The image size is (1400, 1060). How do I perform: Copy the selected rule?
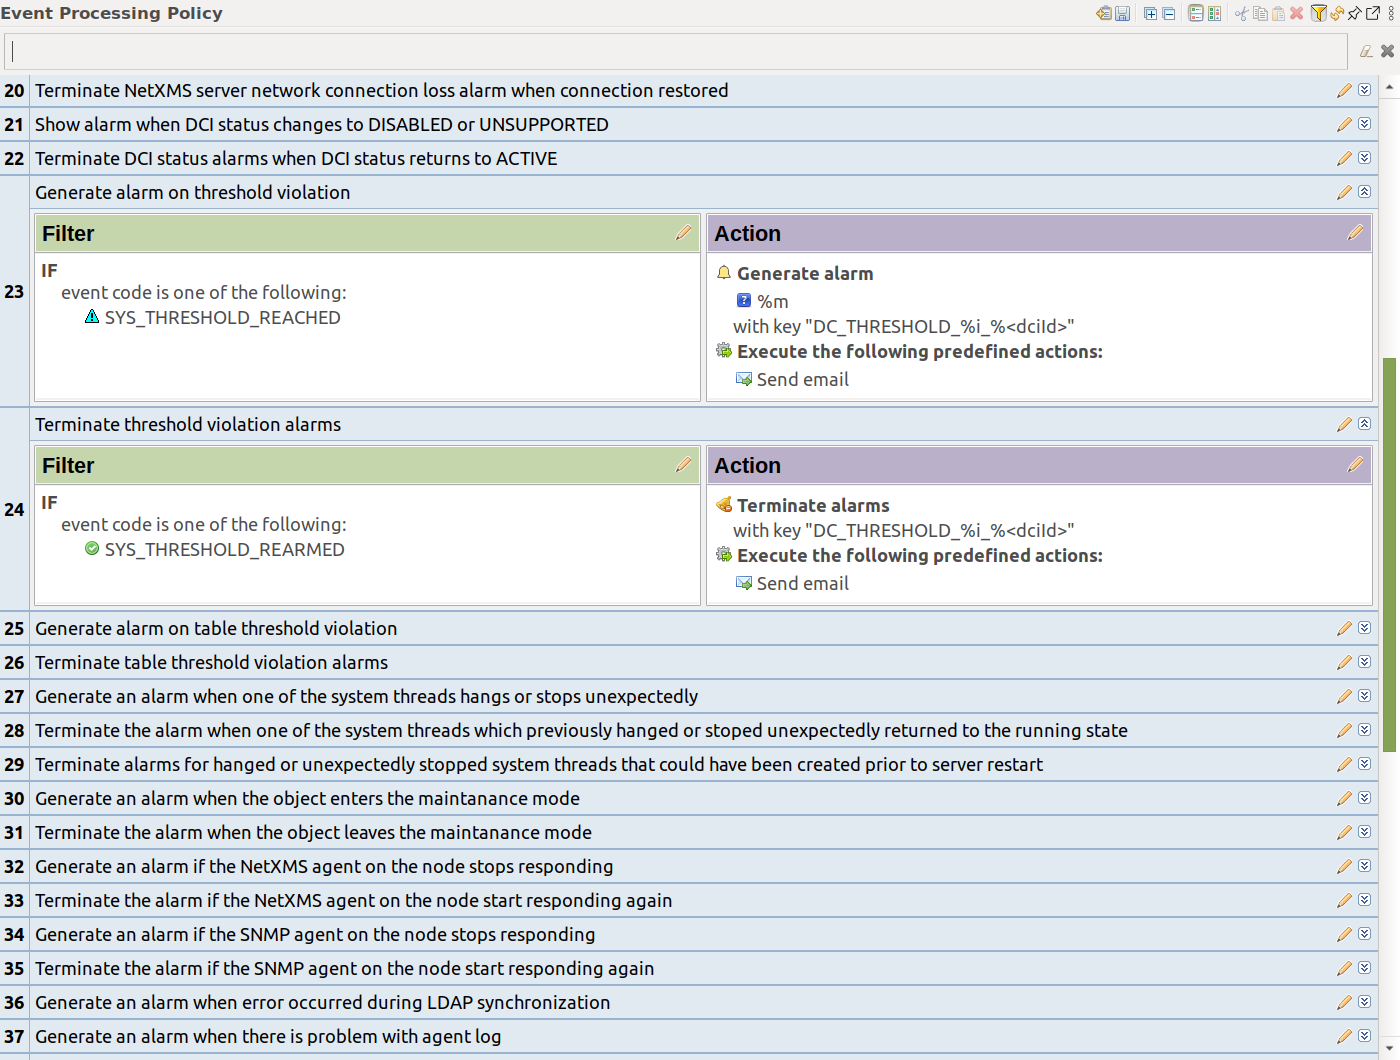pyautogui.click(x=1260, y=13)
